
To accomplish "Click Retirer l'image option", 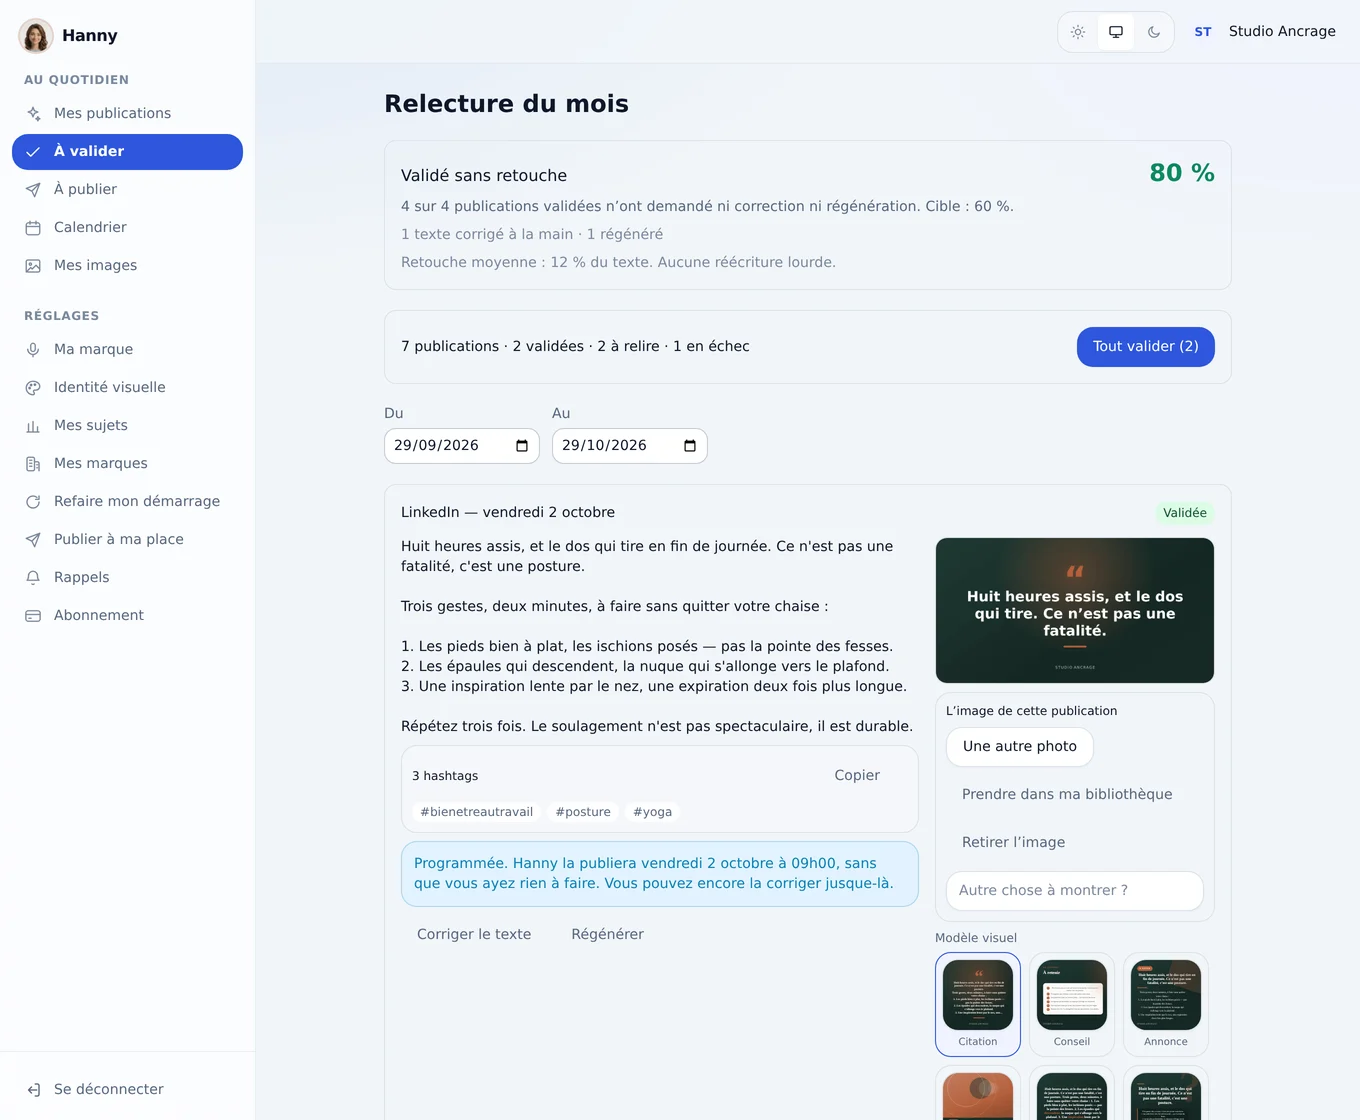I will click(x=1013, y=842).
